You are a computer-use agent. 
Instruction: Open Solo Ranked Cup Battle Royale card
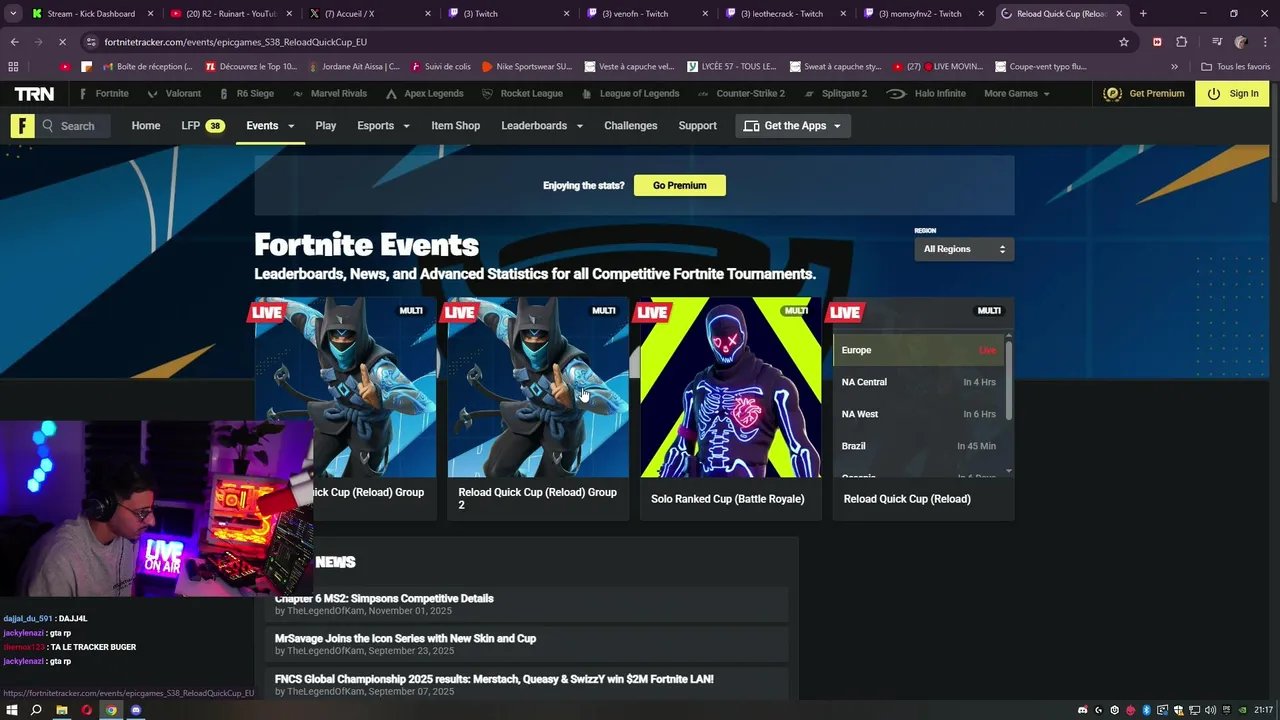[x=731, y=408]
